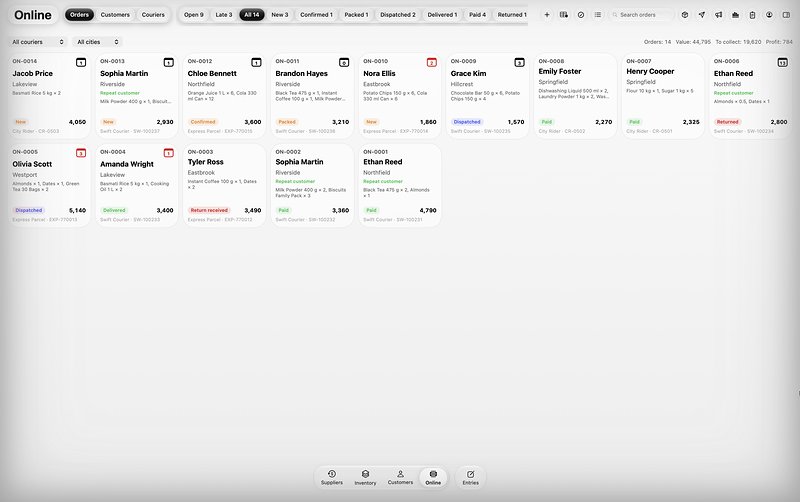This screenshot has width=800, height=502.
Task: Focus the Search orders field
Action: [642, 15]
